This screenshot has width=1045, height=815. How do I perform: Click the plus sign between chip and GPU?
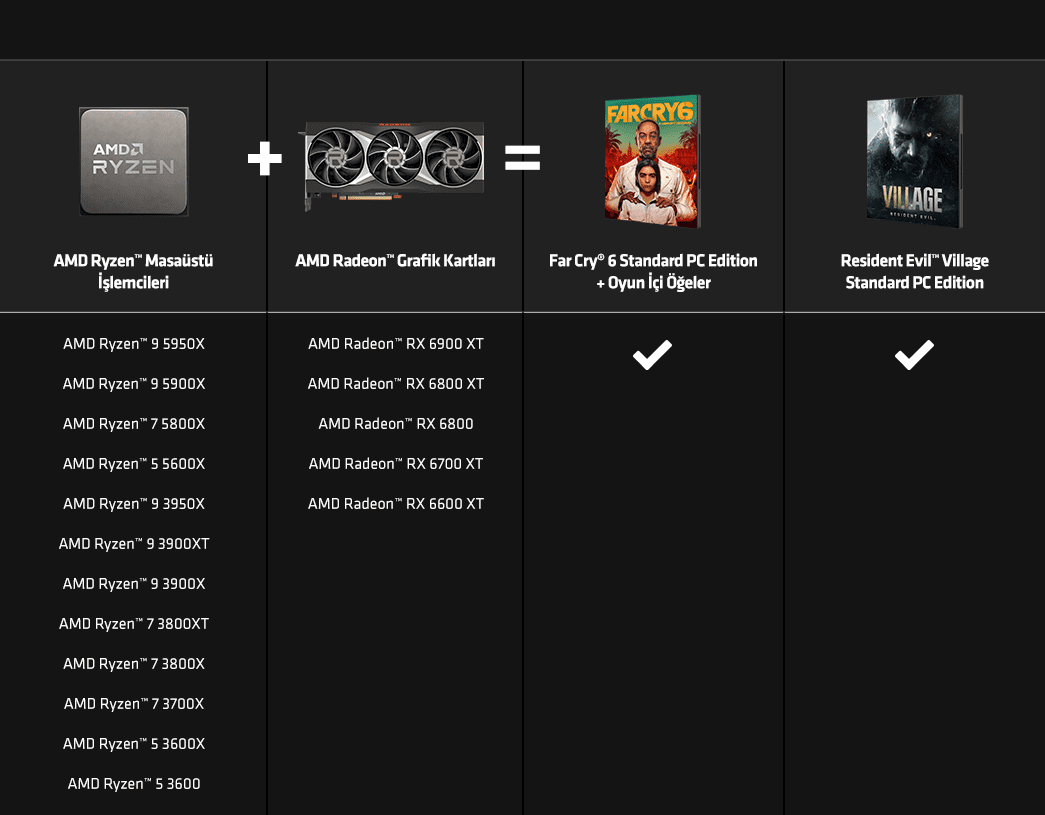(265, 159)
